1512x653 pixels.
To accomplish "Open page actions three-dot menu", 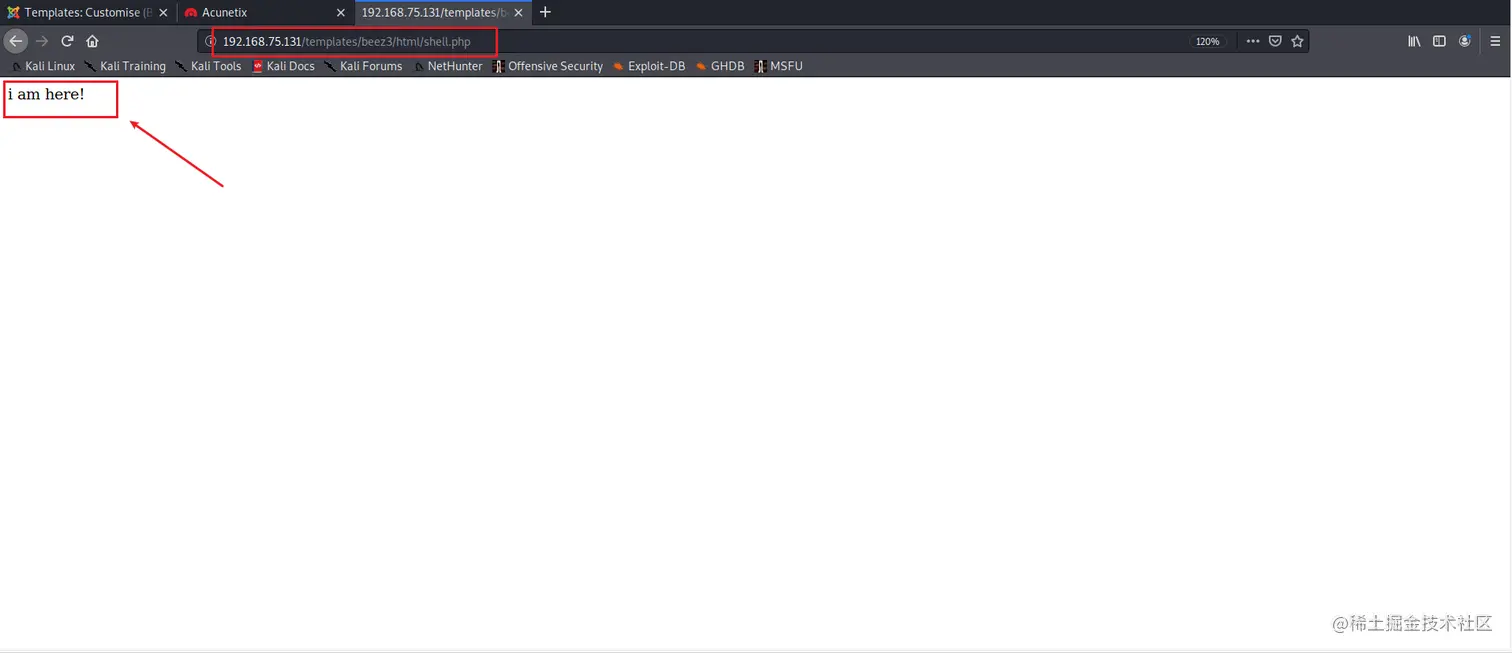I will 1253,41.
